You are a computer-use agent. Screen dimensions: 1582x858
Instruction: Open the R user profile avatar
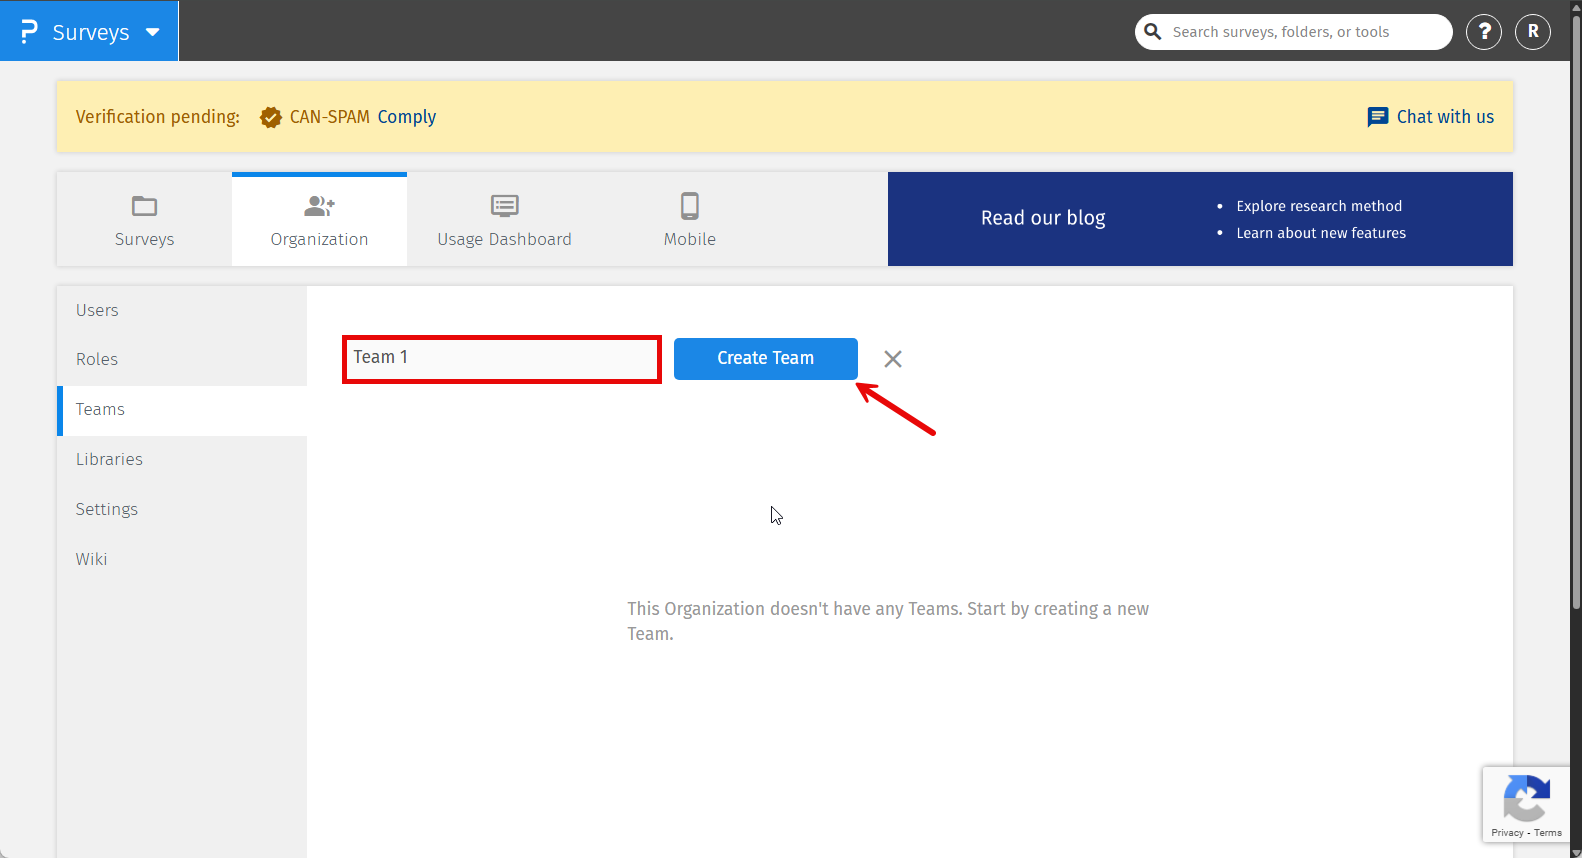point(1533,32)
